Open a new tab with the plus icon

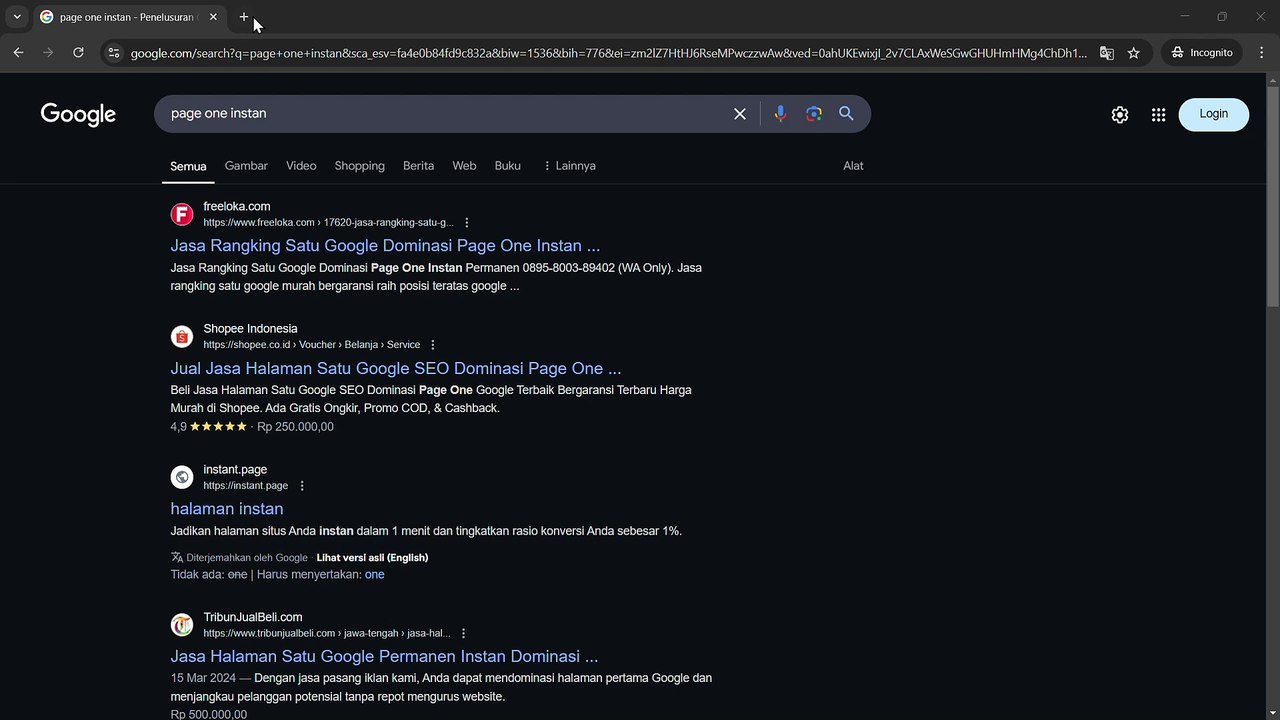coord(244,17)
